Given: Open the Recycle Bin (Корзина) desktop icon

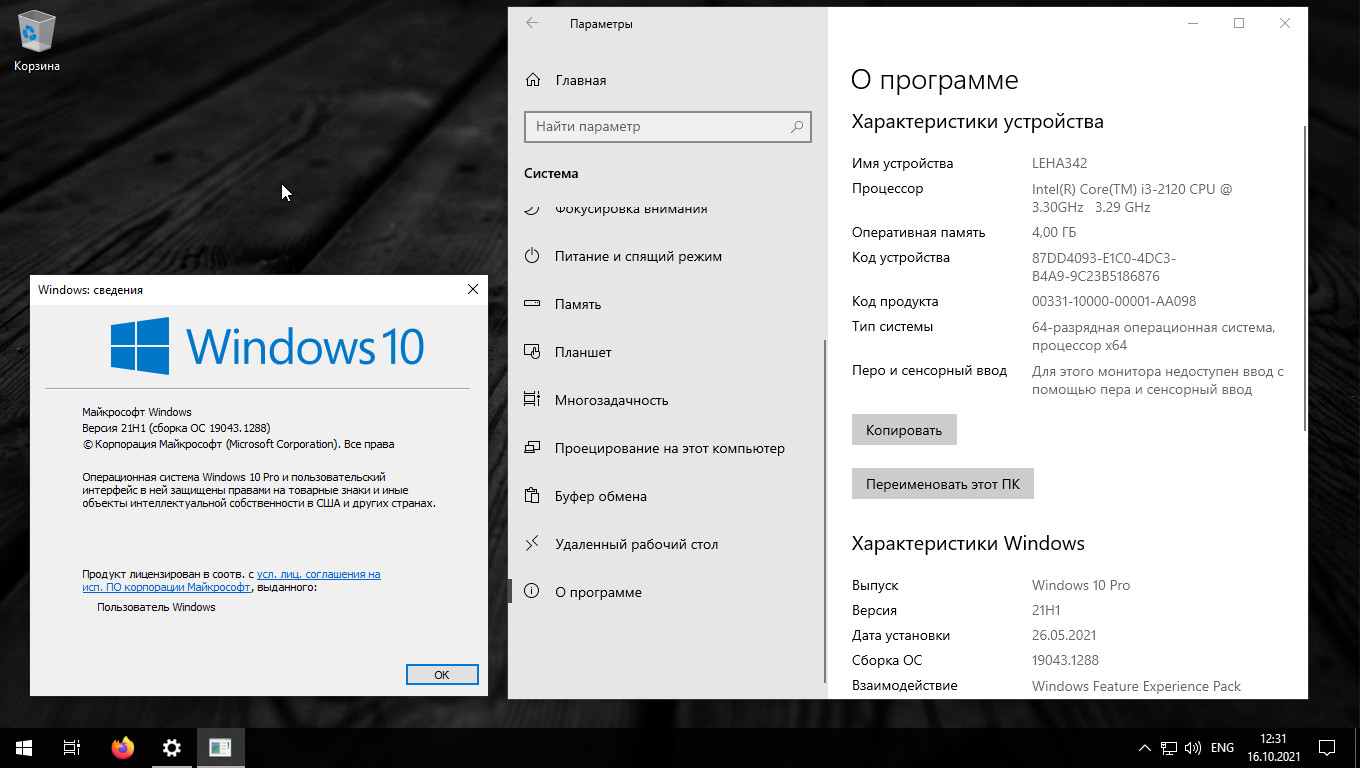Looking at the screenshot, I should [x=37, y=42].
